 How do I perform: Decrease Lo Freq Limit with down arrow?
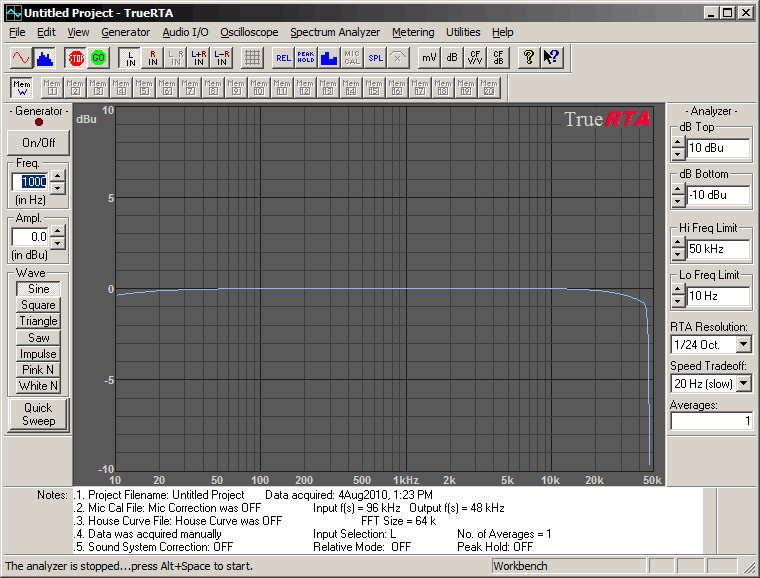pyautogui.click(x=679, y=301)
